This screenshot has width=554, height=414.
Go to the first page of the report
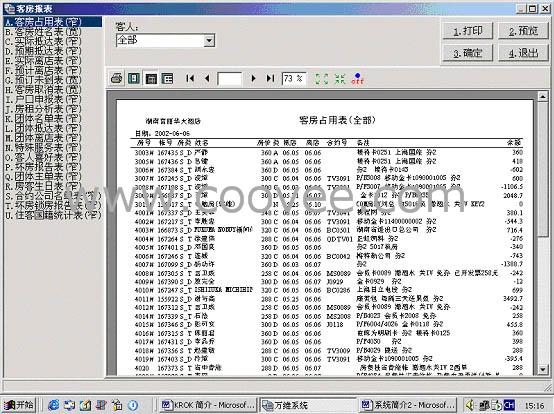(190, 78)
